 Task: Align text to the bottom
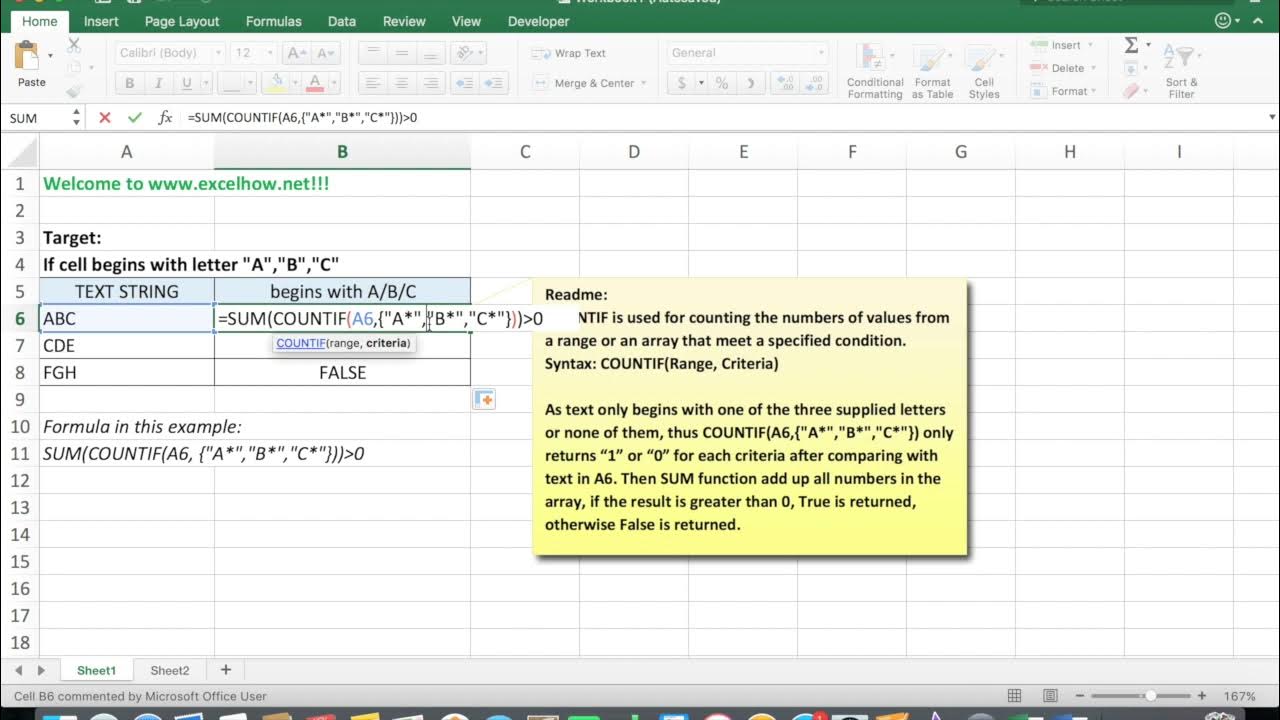(430, 53)
